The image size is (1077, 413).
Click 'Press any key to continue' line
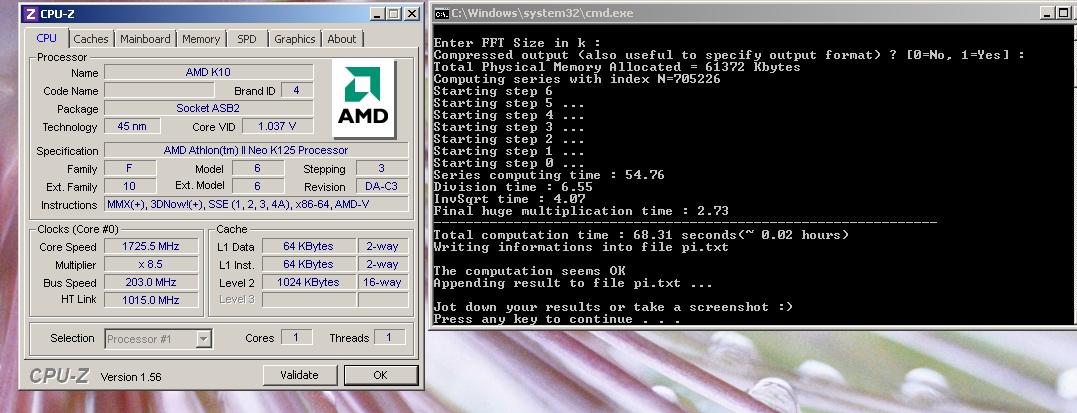[x=557, y=319]
